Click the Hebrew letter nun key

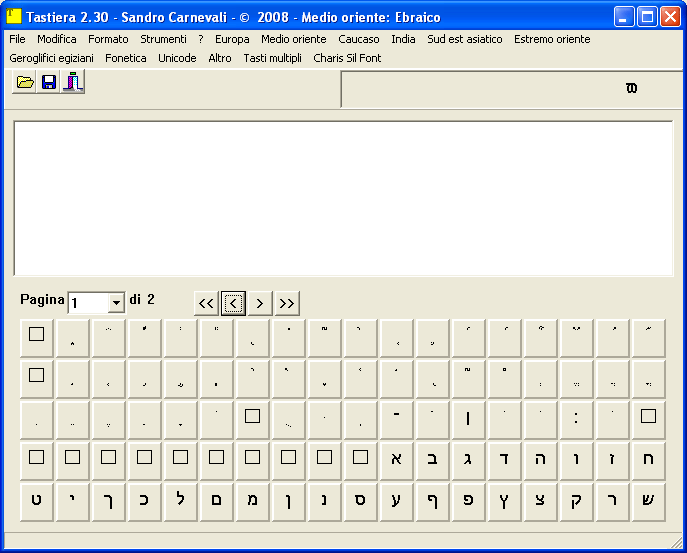tap(324, 500)
